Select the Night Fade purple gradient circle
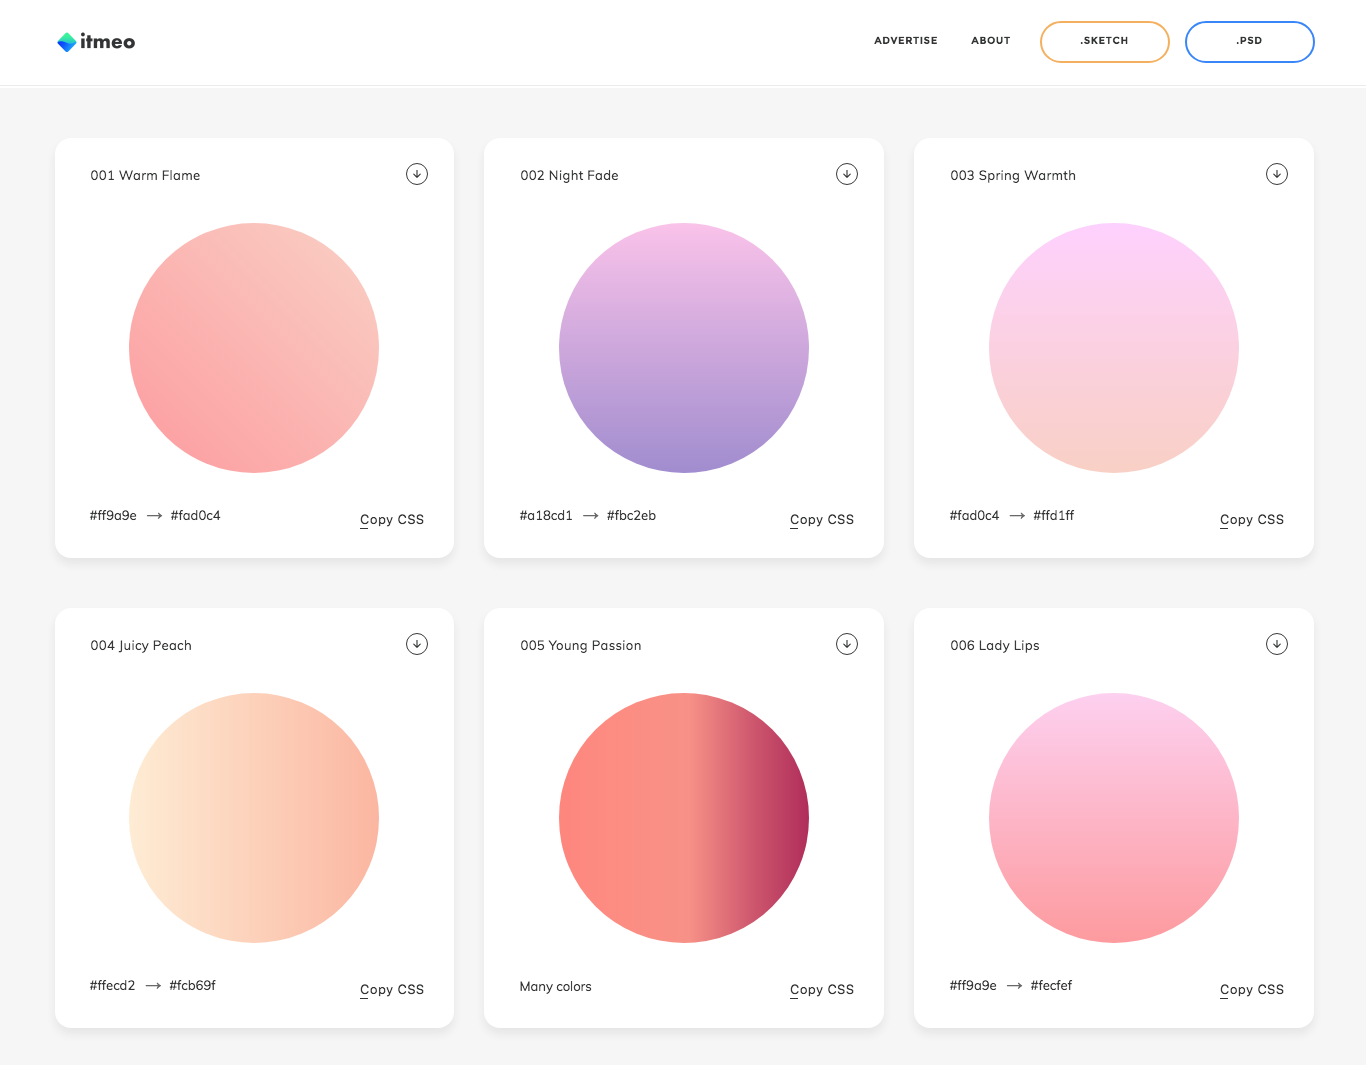The height and width of the screenshot is (1065, 1366). (x=684, y=348)
